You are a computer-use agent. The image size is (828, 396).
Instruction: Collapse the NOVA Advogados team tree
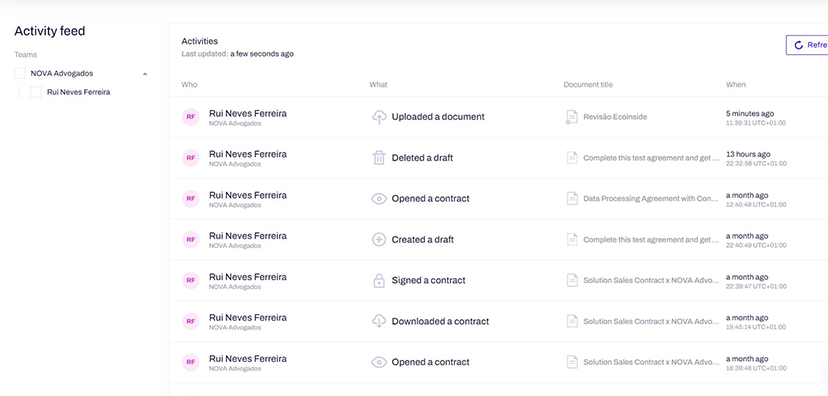(145, 74)
